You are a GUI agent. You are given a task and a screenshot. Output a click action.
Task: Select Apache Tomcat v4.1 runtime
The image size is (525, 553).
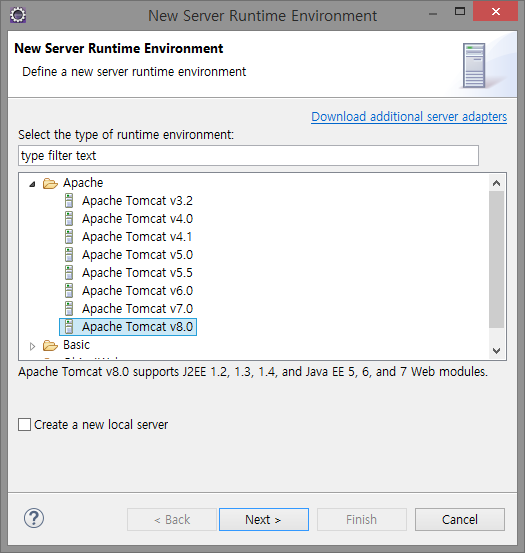(137, 237)
